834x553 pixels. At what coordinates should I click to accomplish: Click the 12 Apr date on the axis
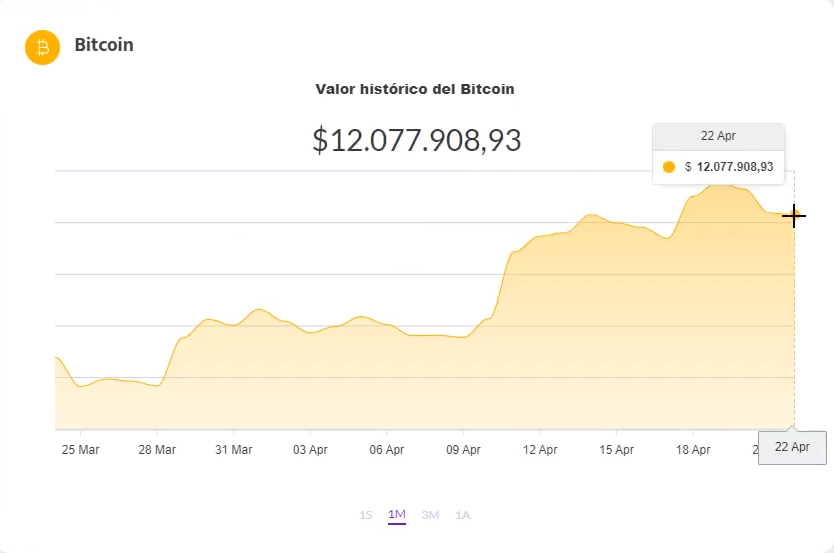(540, 450)
